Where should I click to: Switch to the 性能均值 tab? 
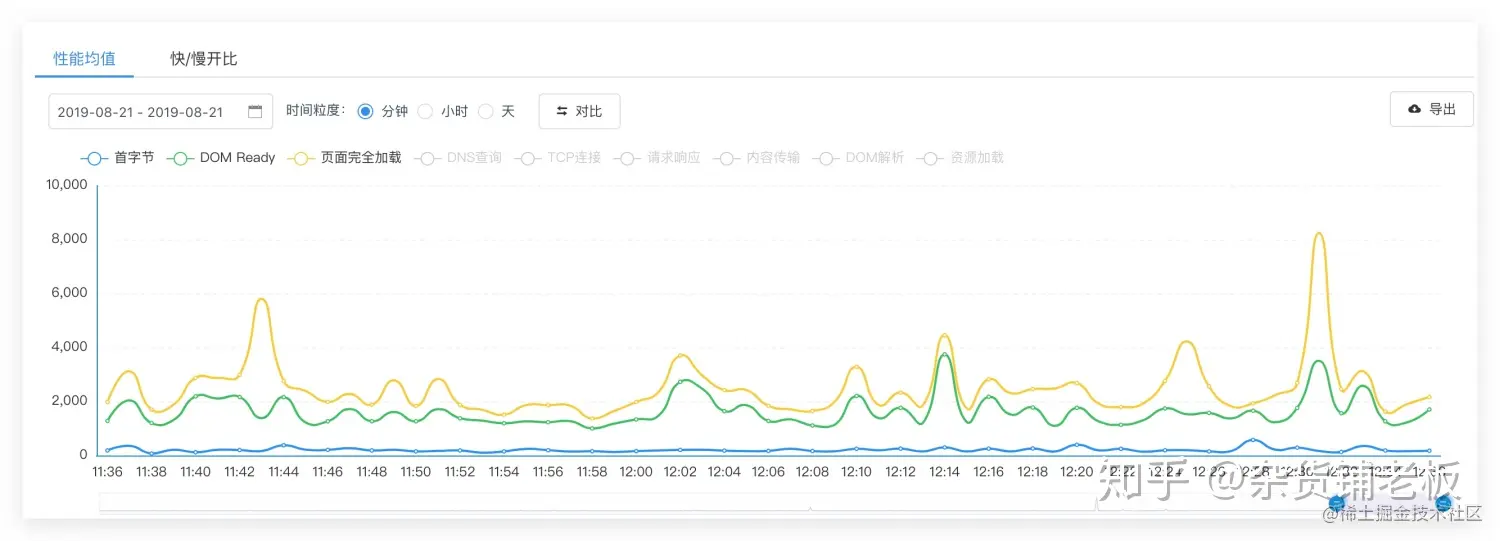coord(84,59)
